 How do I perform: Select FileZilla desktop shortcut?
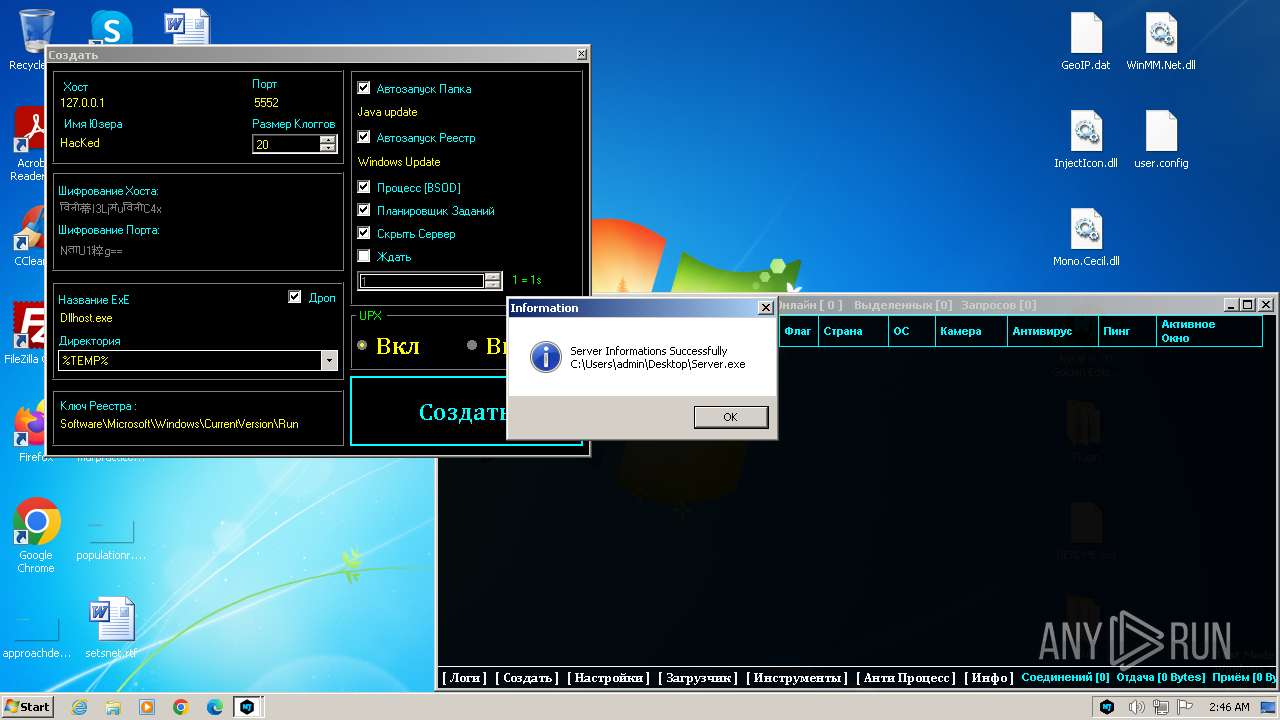coord(28,334)
